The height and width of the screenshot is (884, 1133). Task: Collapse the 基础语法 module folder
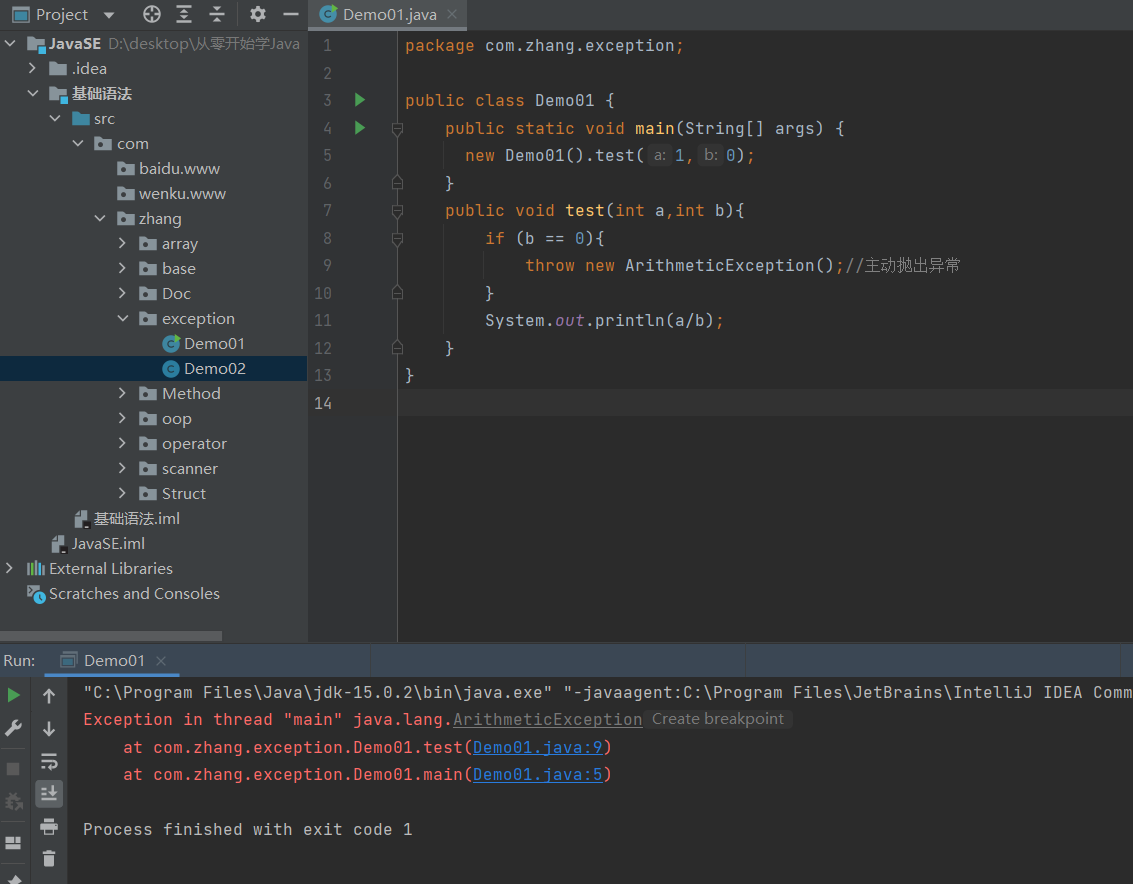coord(33,93)
